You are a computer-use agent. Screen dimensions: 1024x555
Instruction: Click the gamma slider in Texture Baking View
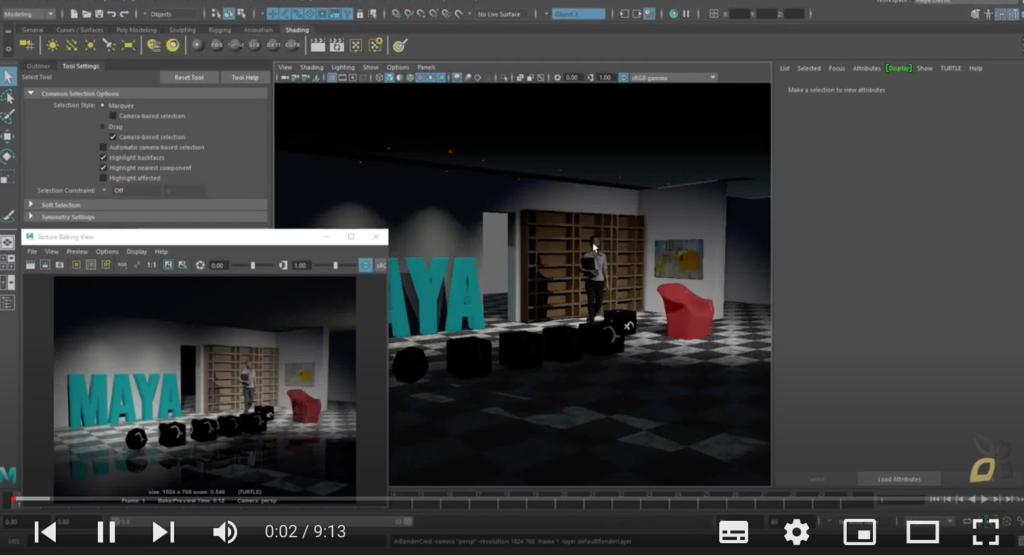click(335, 265)
